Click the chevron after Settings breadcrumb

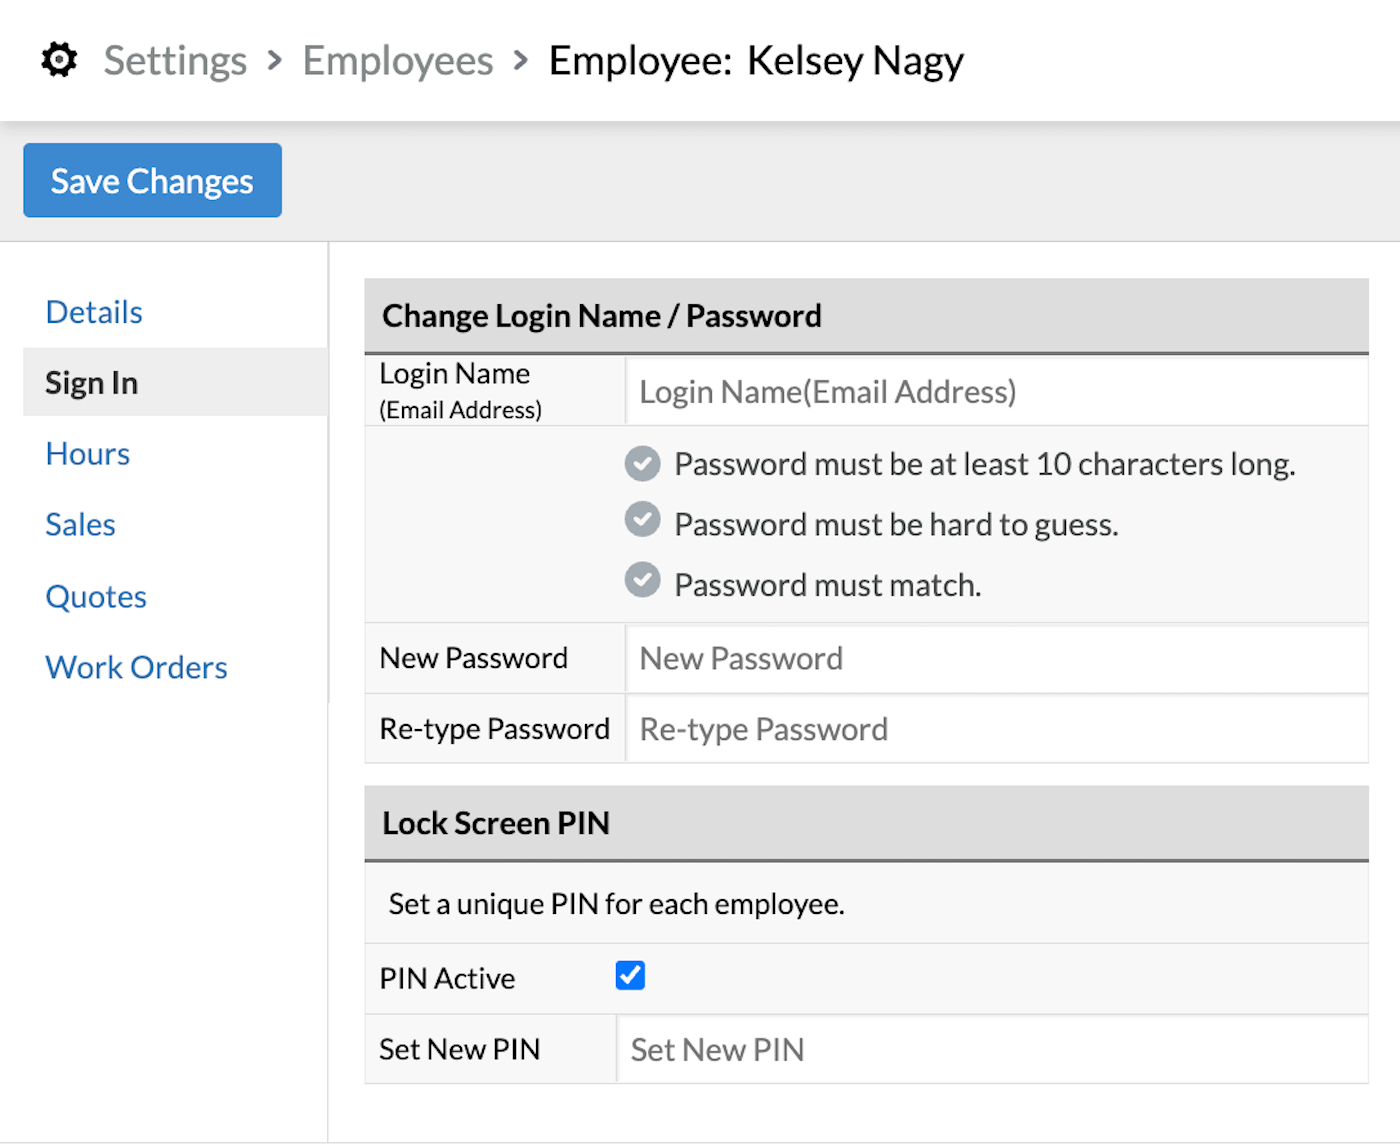pos(275,61)
